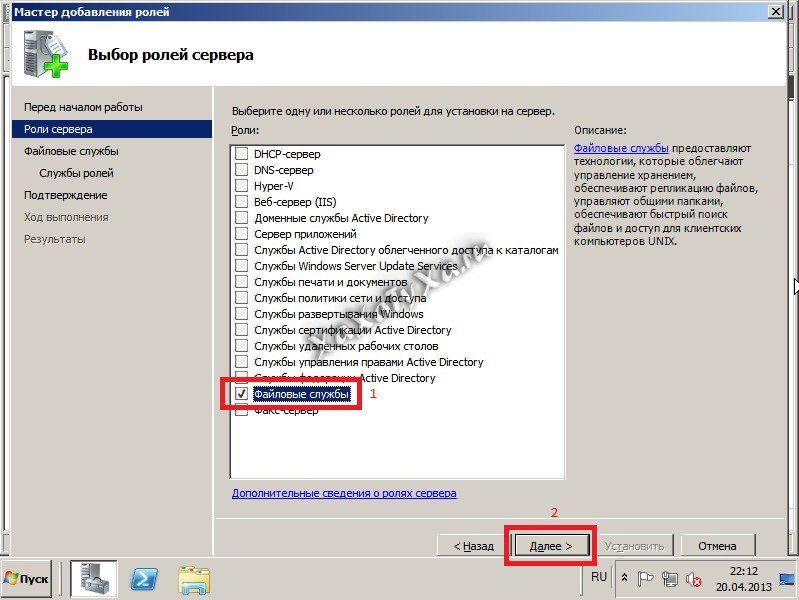The width and height of the screenshot is (799, 600).
Task: Click the network tray icon
Action: pyautogui.click(x=670, y=579)
